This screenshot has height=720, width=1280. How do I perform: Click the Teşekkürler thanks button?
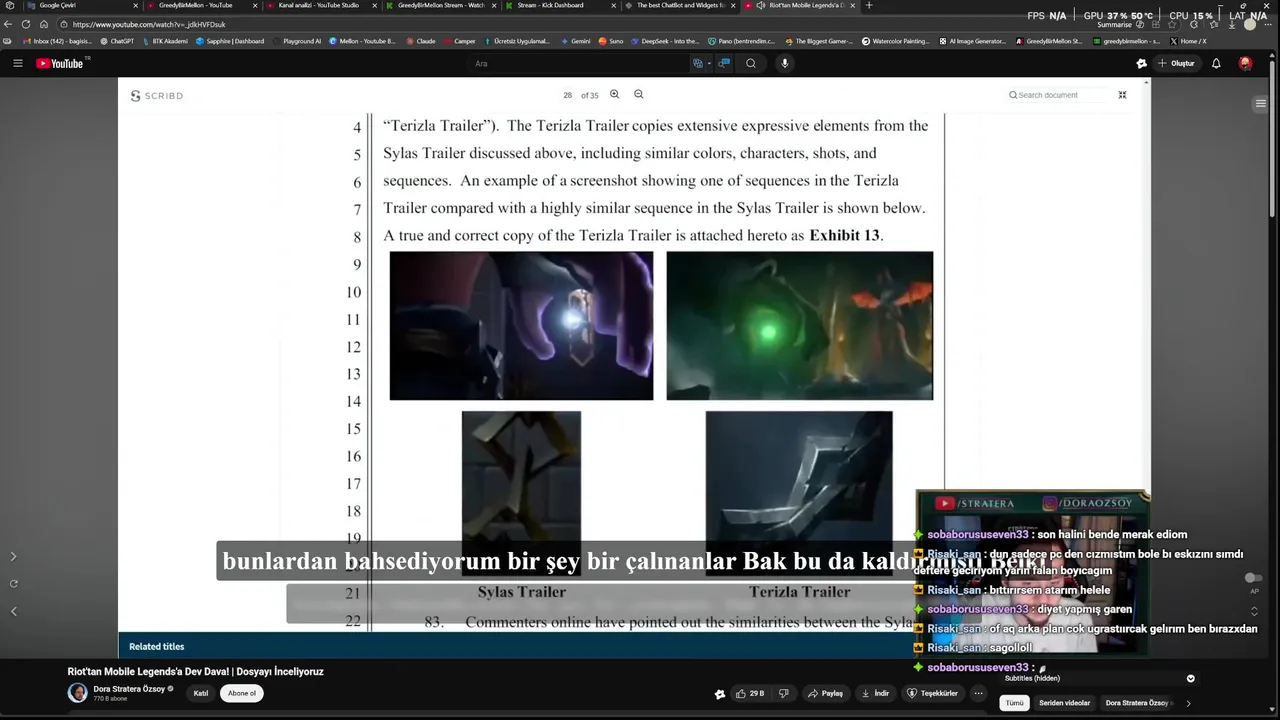coord(932,693)
